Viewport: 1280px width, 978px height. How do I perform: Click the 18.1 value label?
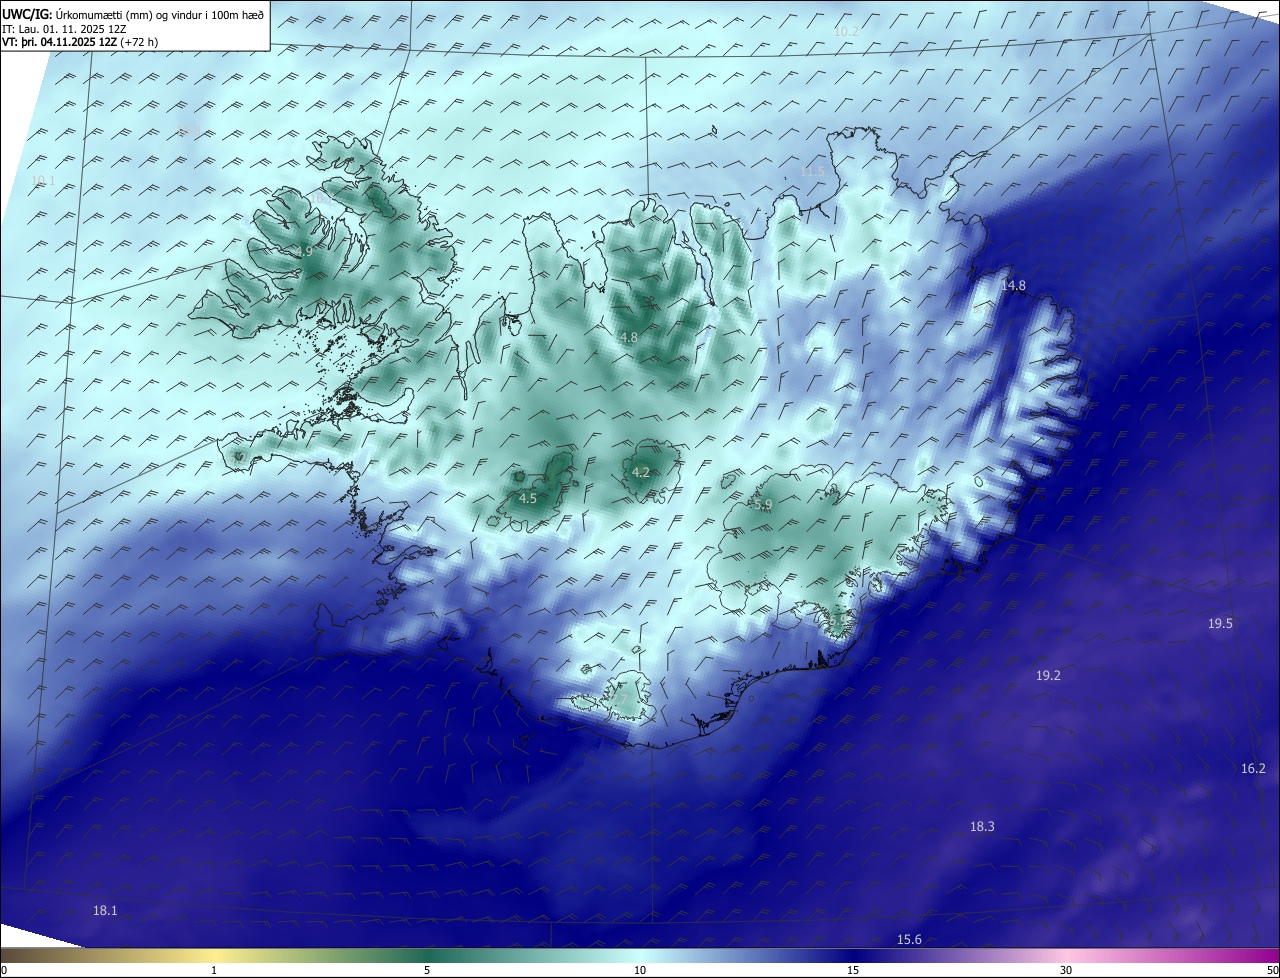click(x=105, y=911)
